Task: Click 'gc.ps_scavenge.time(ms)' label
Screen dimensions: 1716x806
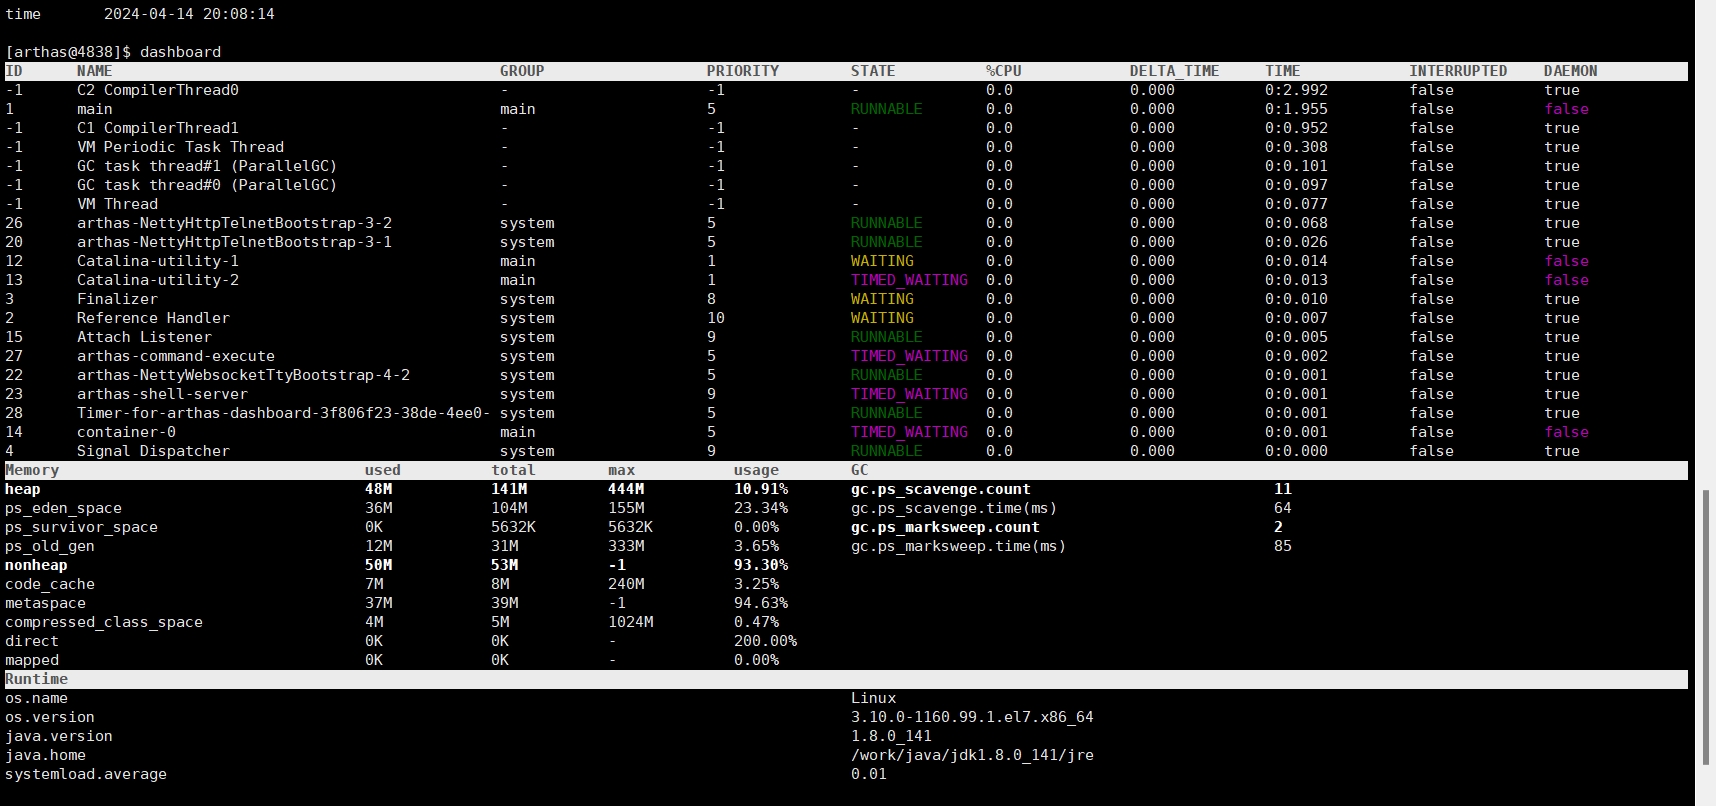Action: [954, 508]
